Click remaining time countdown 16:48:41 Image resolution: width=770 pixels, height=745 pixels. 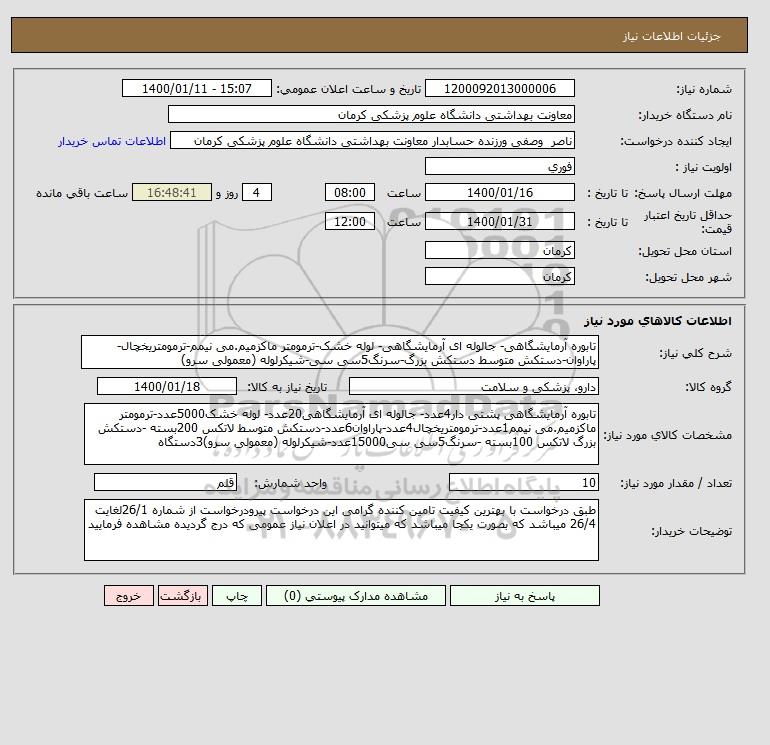click(172, 193)
